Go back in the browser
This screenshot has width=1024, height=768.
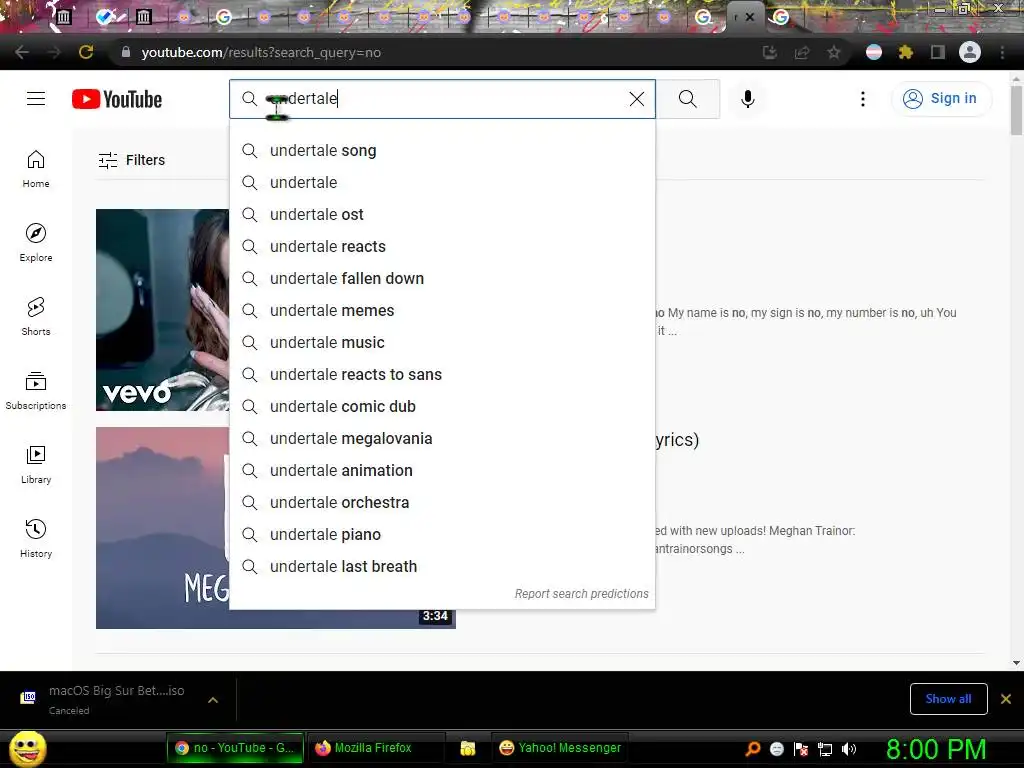pos(22,52)
